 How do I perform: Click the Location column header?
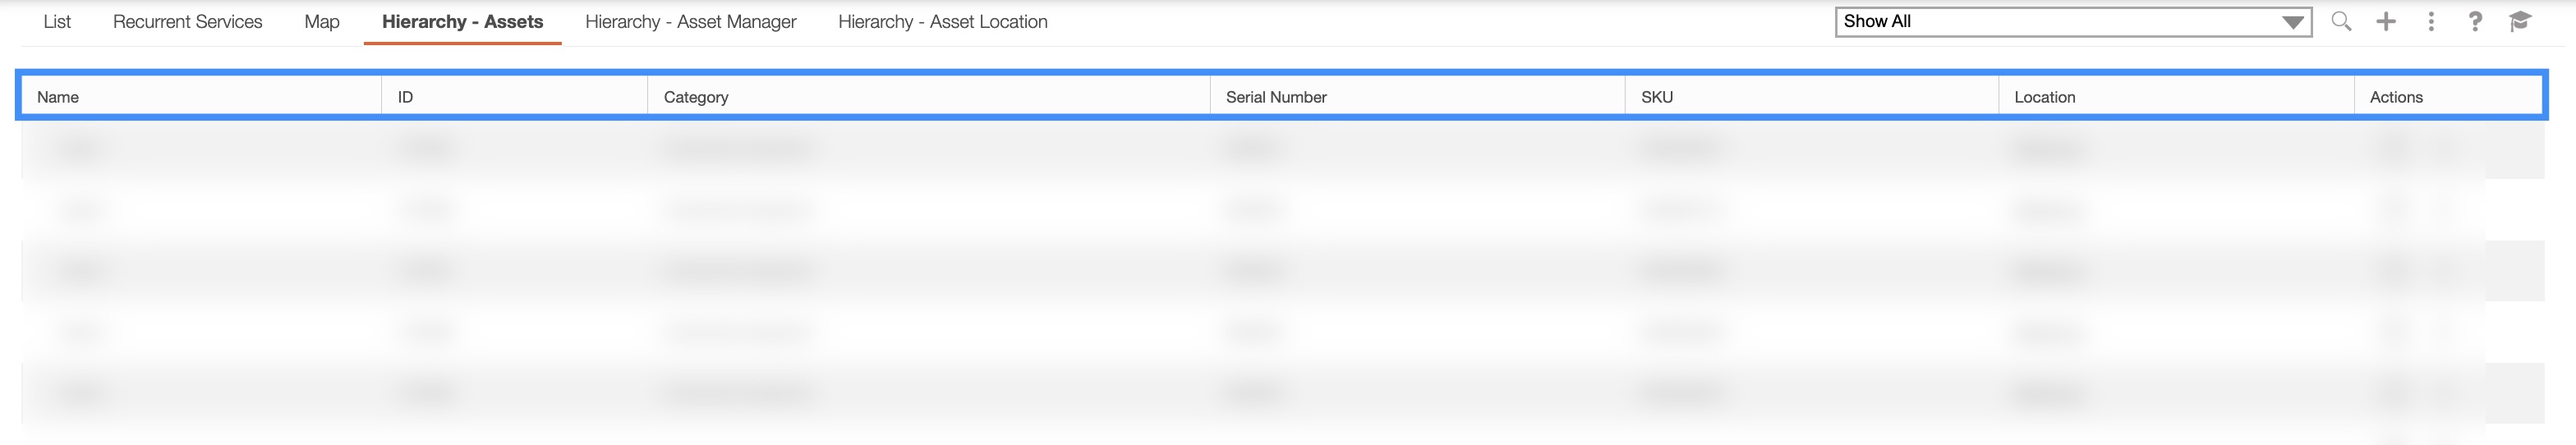[2044, 97]
